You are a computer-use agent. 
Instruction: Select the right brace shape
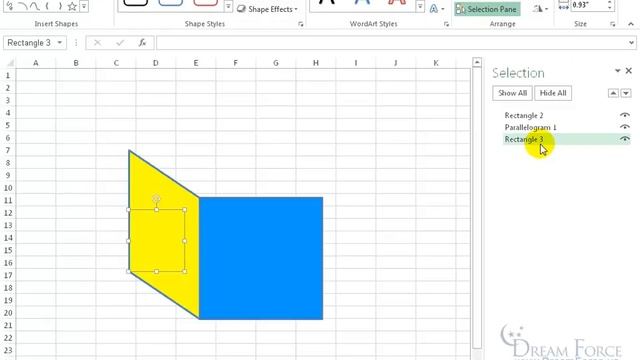(x=60, y=6)
